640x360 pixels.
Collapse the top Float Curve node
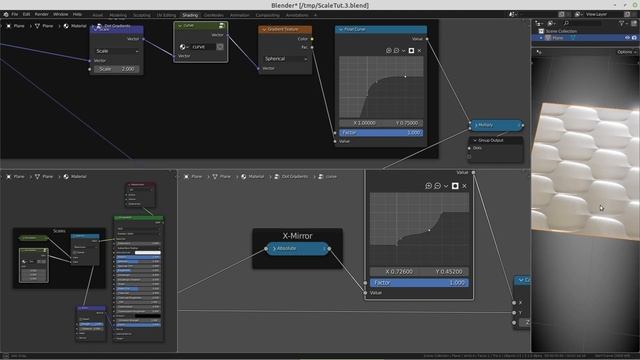point(340,29)
